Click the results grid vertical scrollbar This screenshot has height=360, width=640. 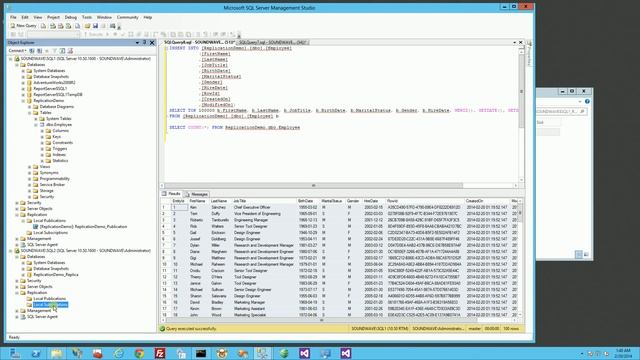pos(520,258)
